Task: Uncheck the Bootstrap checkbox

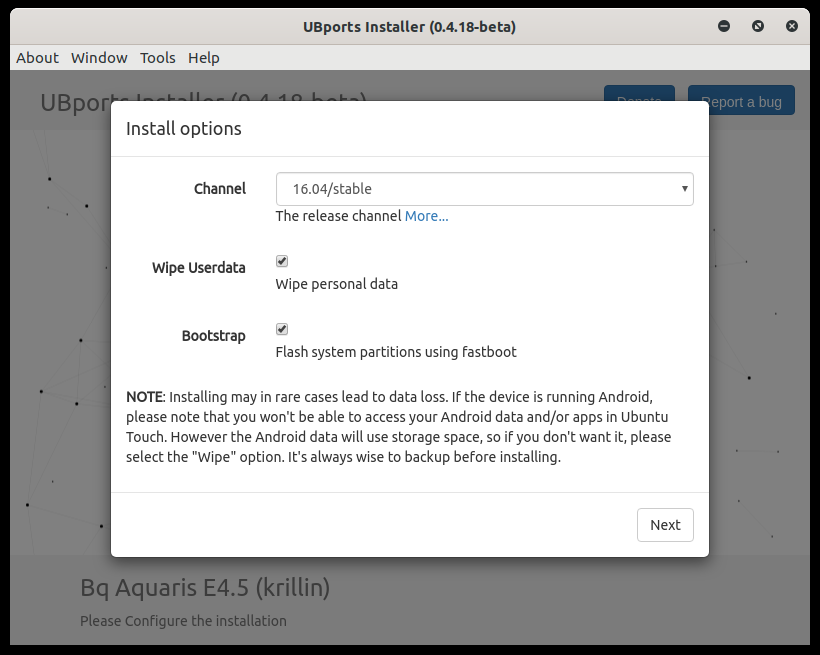Action: coord(282,329)
